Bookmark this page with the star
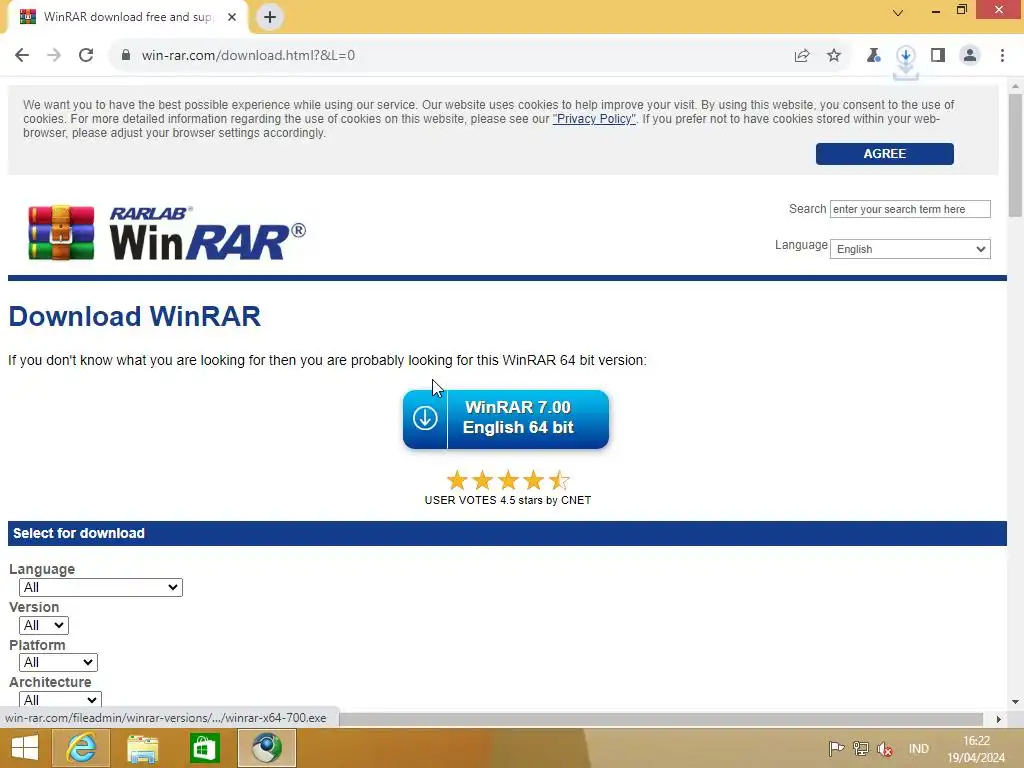Screen dimensions: 1024x768 [834, 56]
